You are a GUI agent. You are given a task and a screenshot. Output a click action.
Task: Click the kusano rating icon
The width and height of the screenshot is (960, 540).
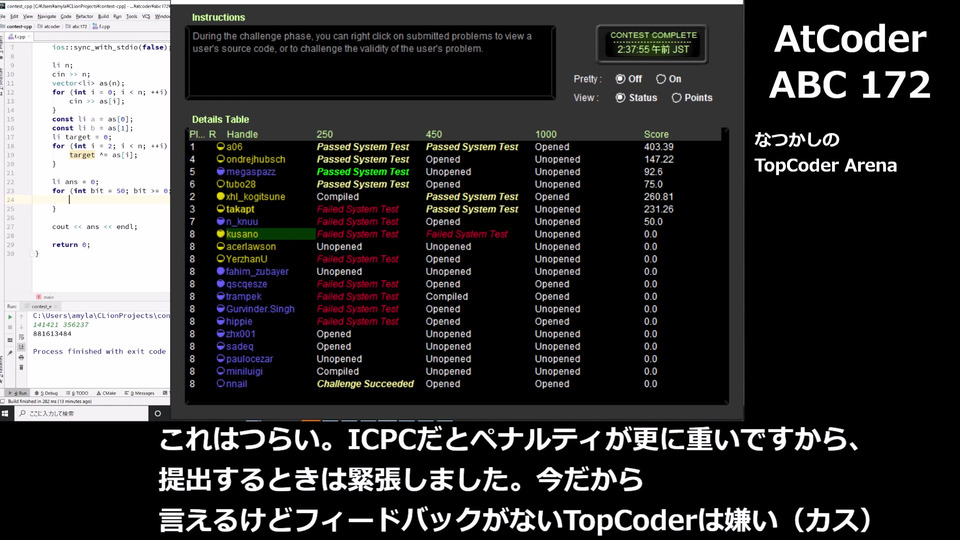(220, 234)
